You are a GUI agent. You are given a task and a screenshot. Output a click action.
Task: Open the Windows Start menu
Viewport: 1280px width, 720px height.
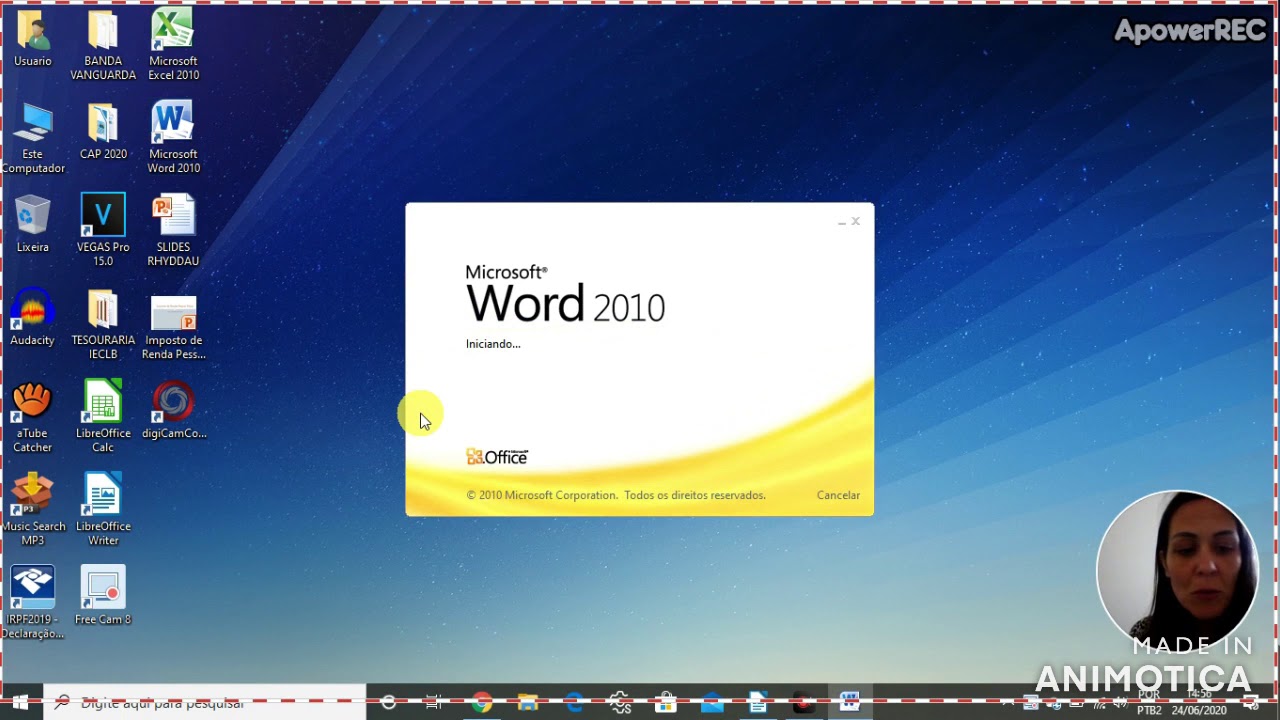coord(20,703)
